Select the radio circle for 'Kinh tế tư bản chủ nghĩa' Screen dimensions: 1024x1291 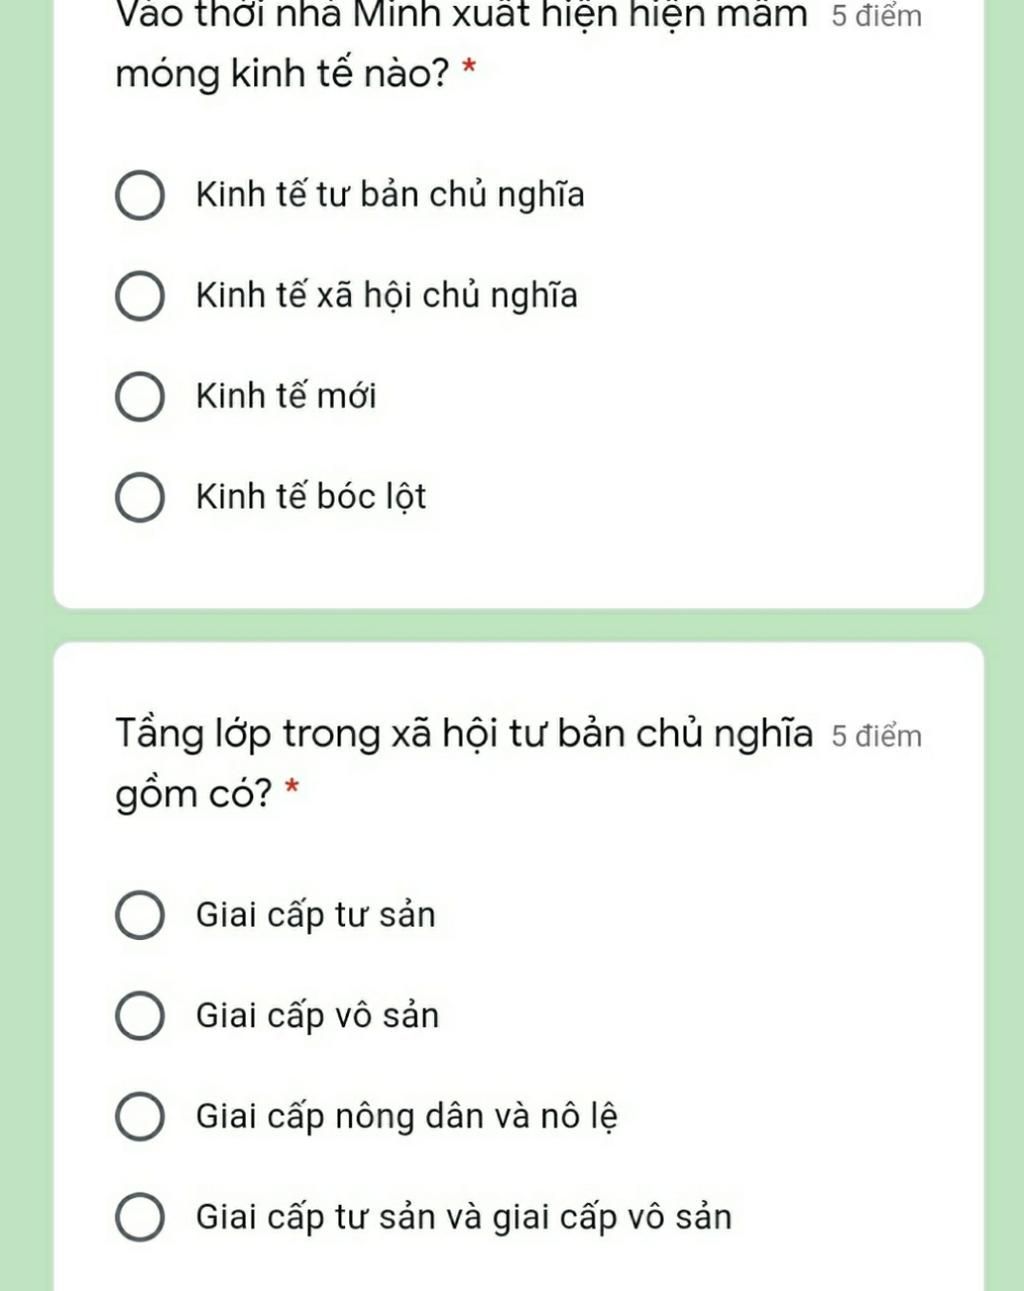tap(140, 195)
